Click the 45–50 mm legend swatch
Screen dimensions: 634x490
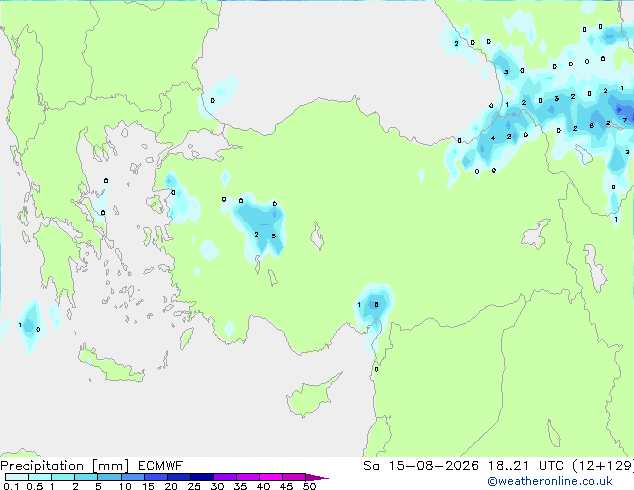294,477
